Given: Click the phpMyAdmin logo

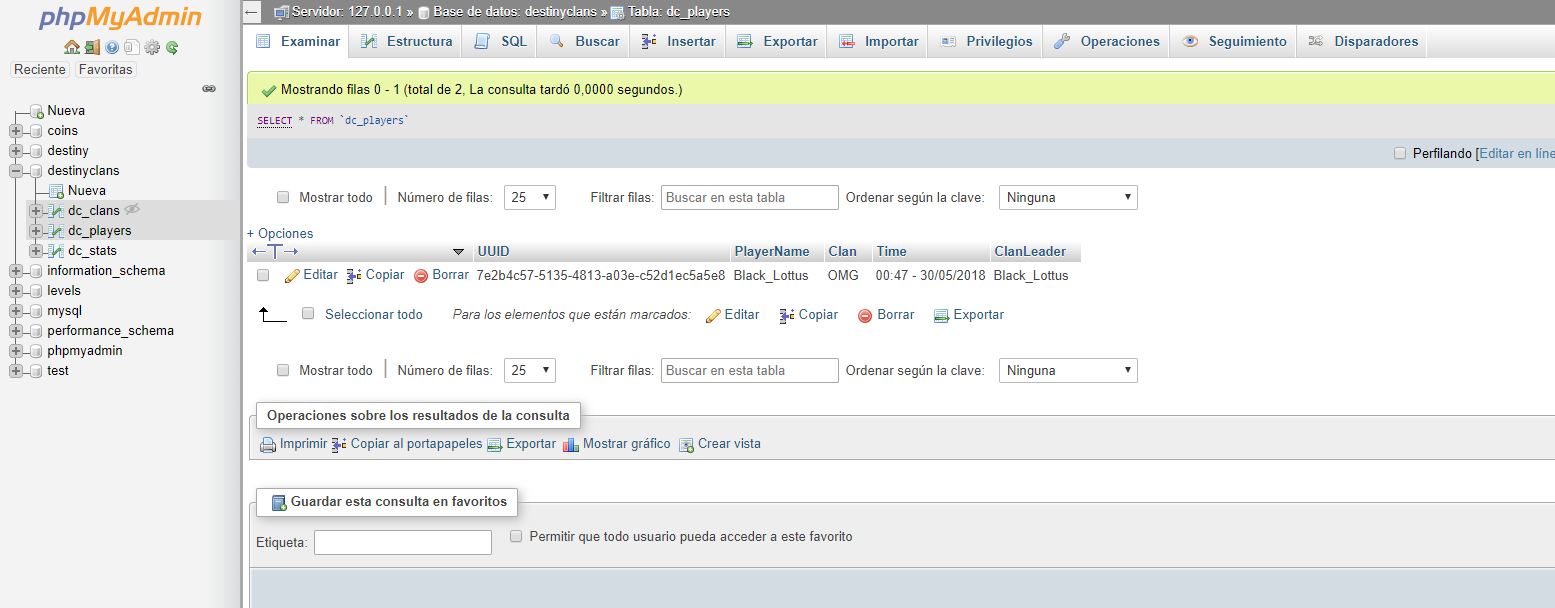Looking at the screenshot, I should pyautogui.click(x=120, y=18).
